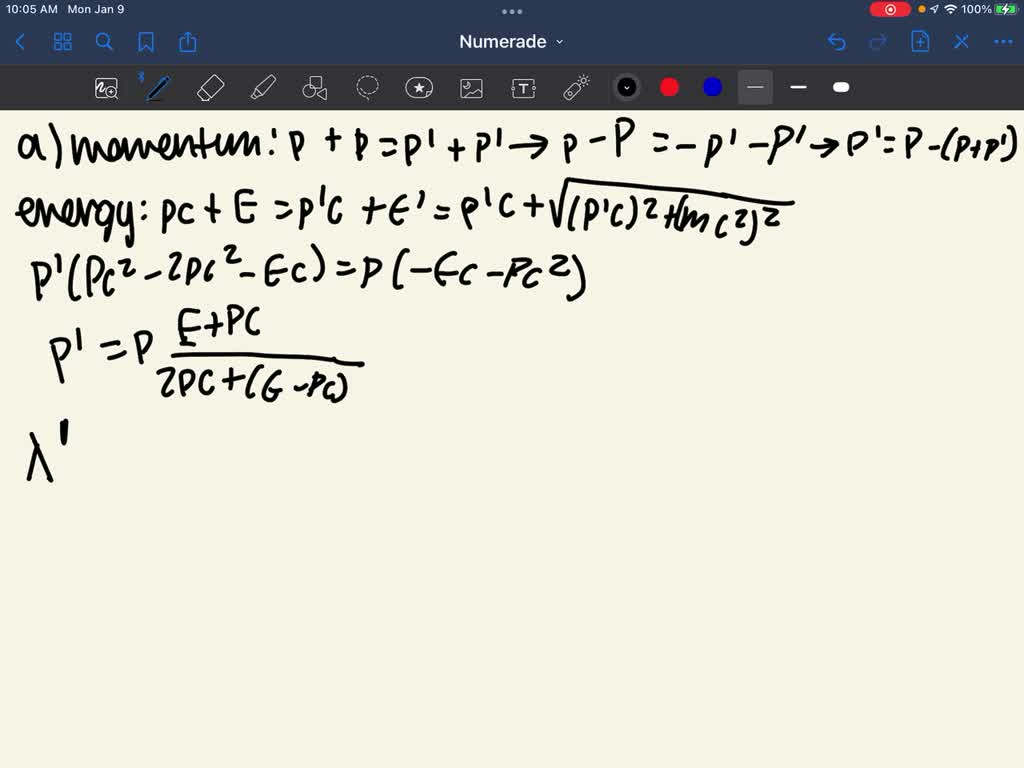Toggle the thick stroke width
The width and height of the screenshot is (1024, 768).
pos(841,88)
